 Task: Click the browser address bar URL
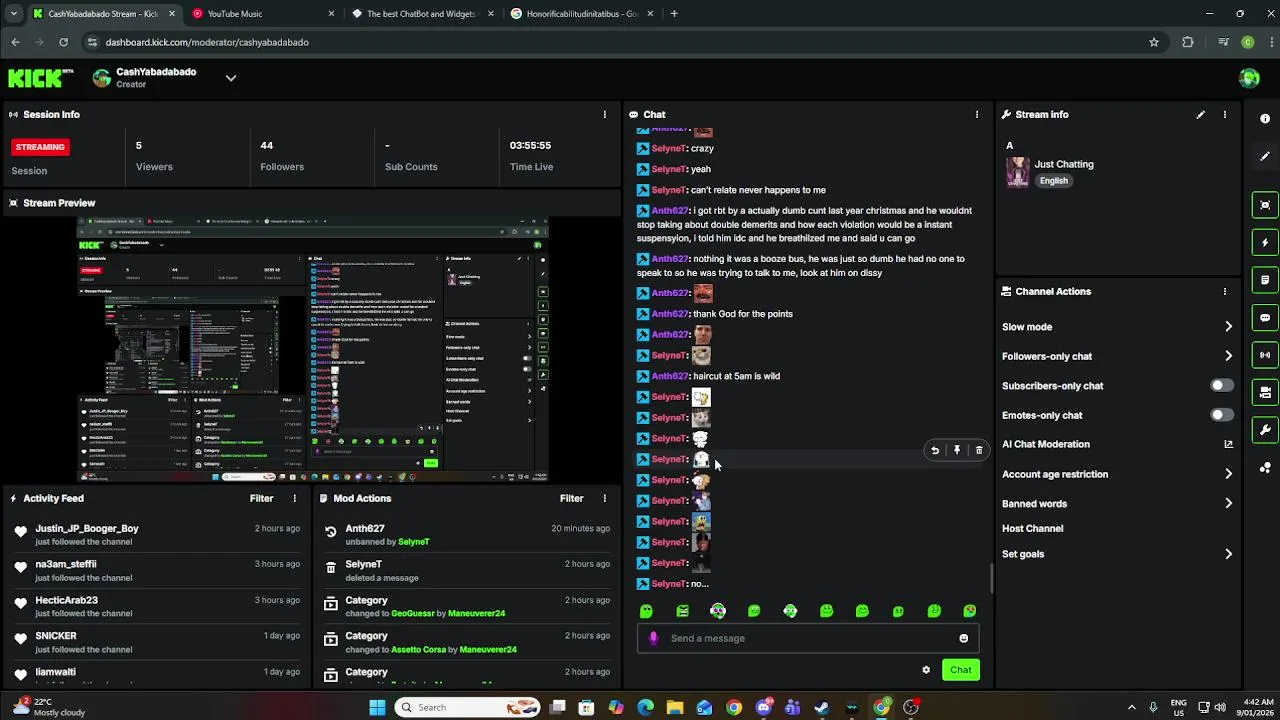point(207,42)
